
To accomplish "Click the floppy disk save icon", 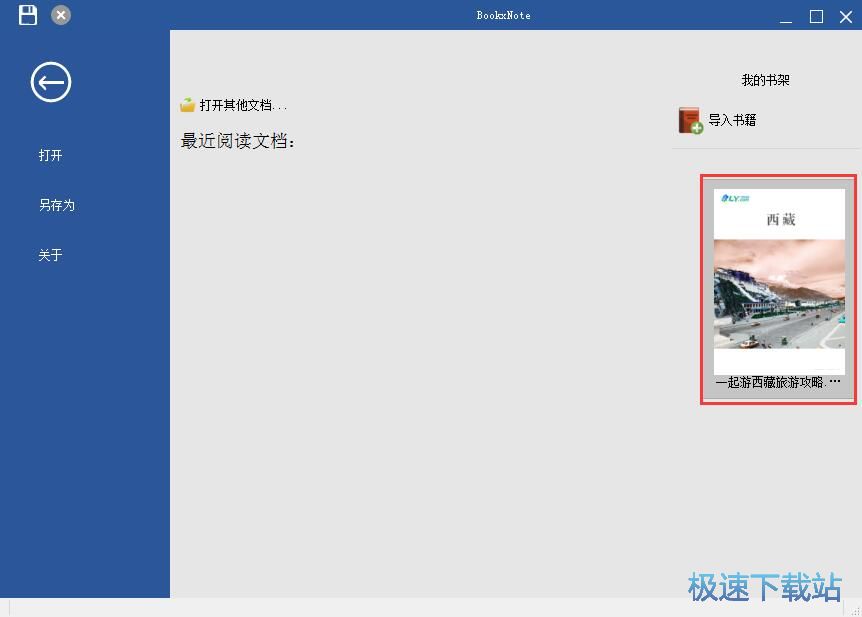I will click(x=27, y=14).
